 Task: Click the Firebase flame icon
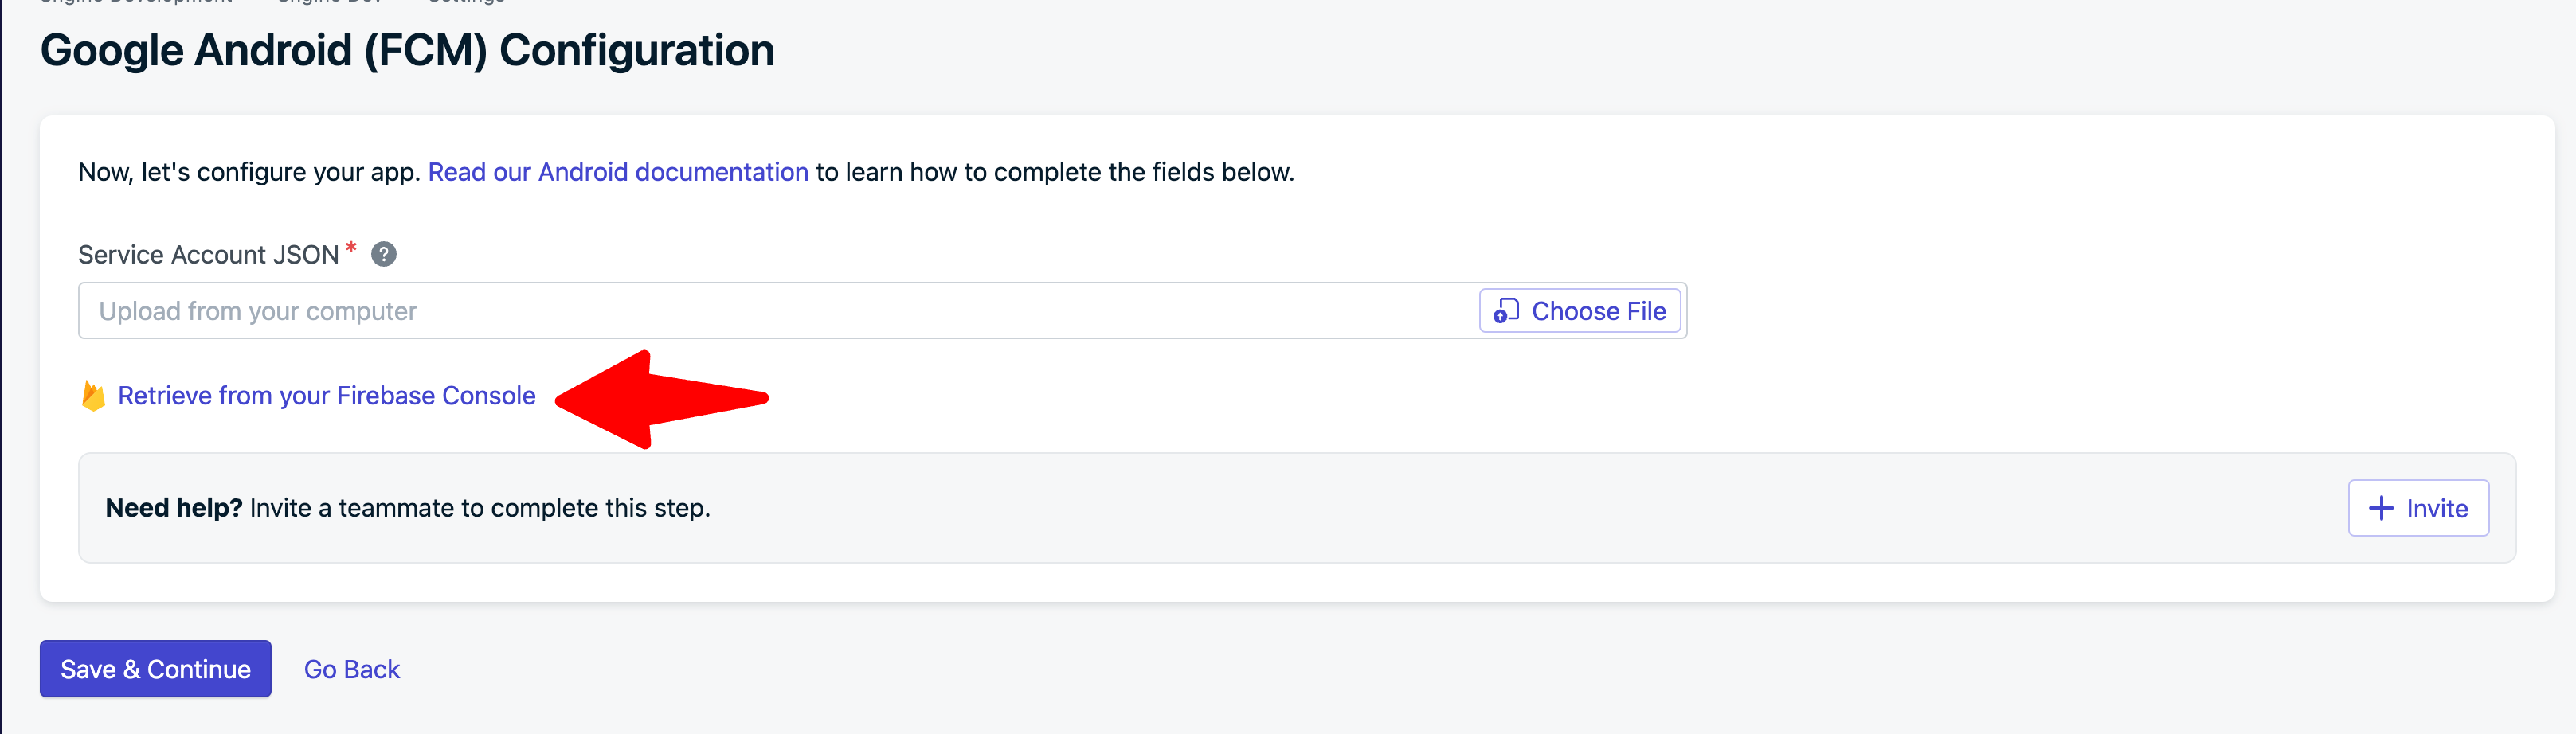click(x=93, y=396)
